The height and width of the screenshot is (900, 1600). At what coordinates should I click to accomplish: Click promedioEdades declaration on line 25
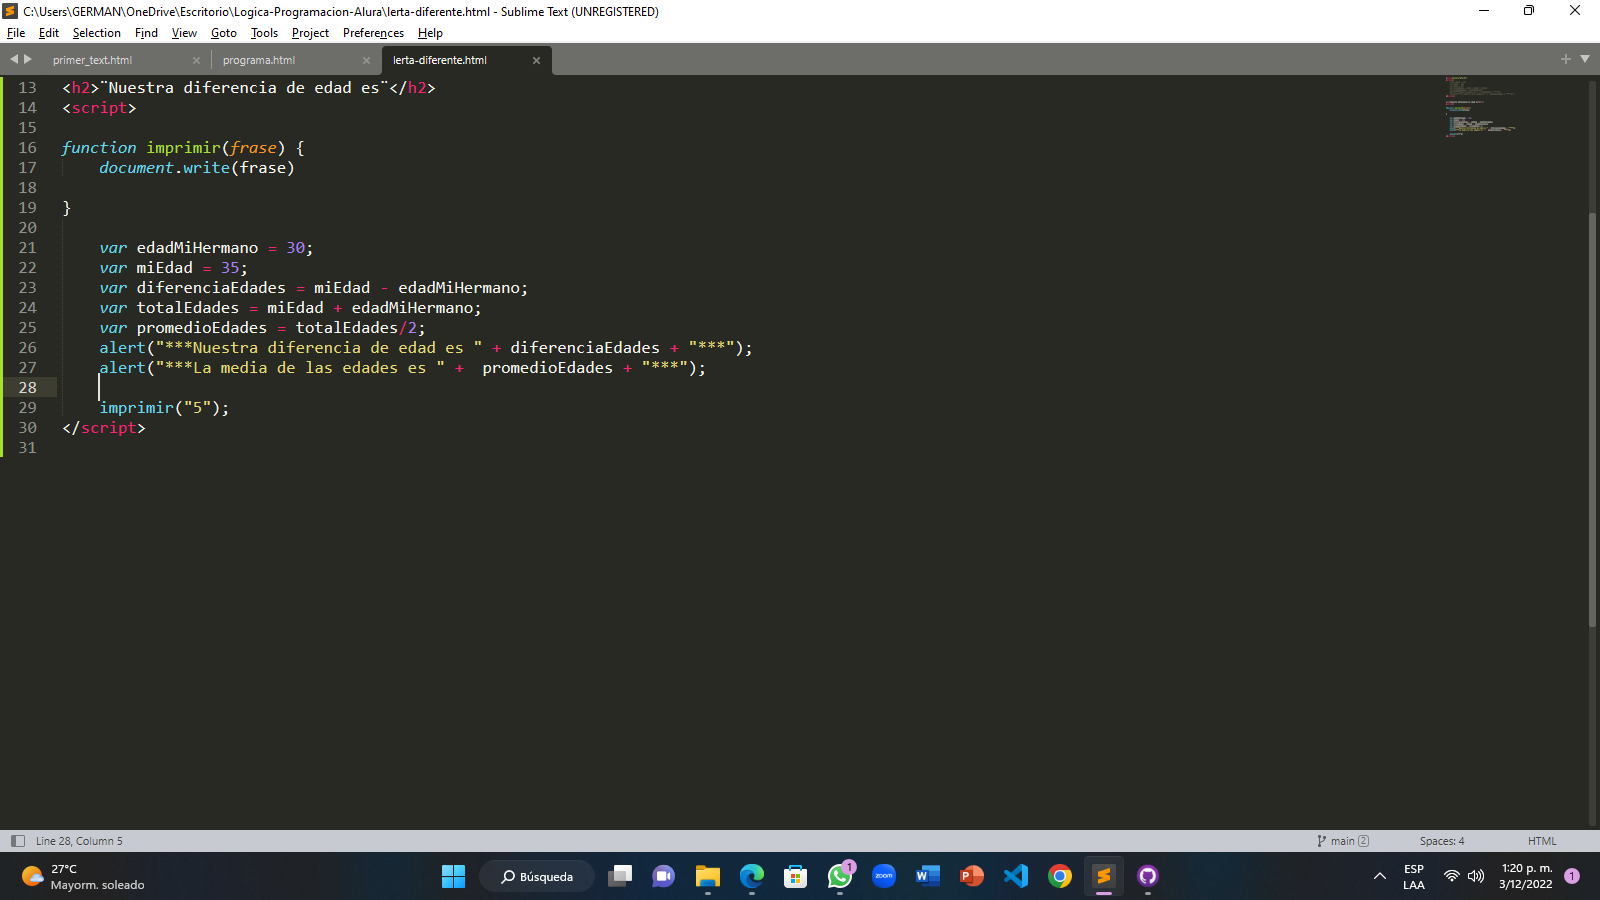coord(202,328)
